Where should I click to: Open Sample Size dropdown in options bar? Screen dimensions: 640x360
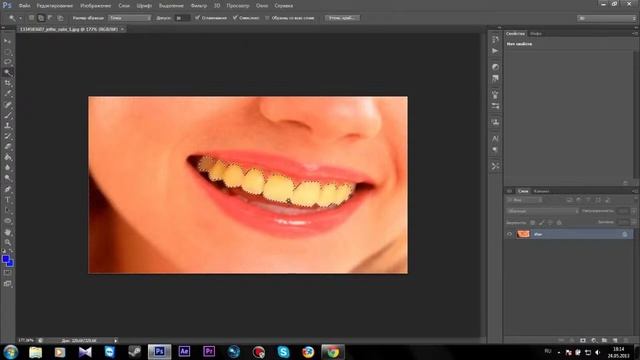(x=129, y=18)
